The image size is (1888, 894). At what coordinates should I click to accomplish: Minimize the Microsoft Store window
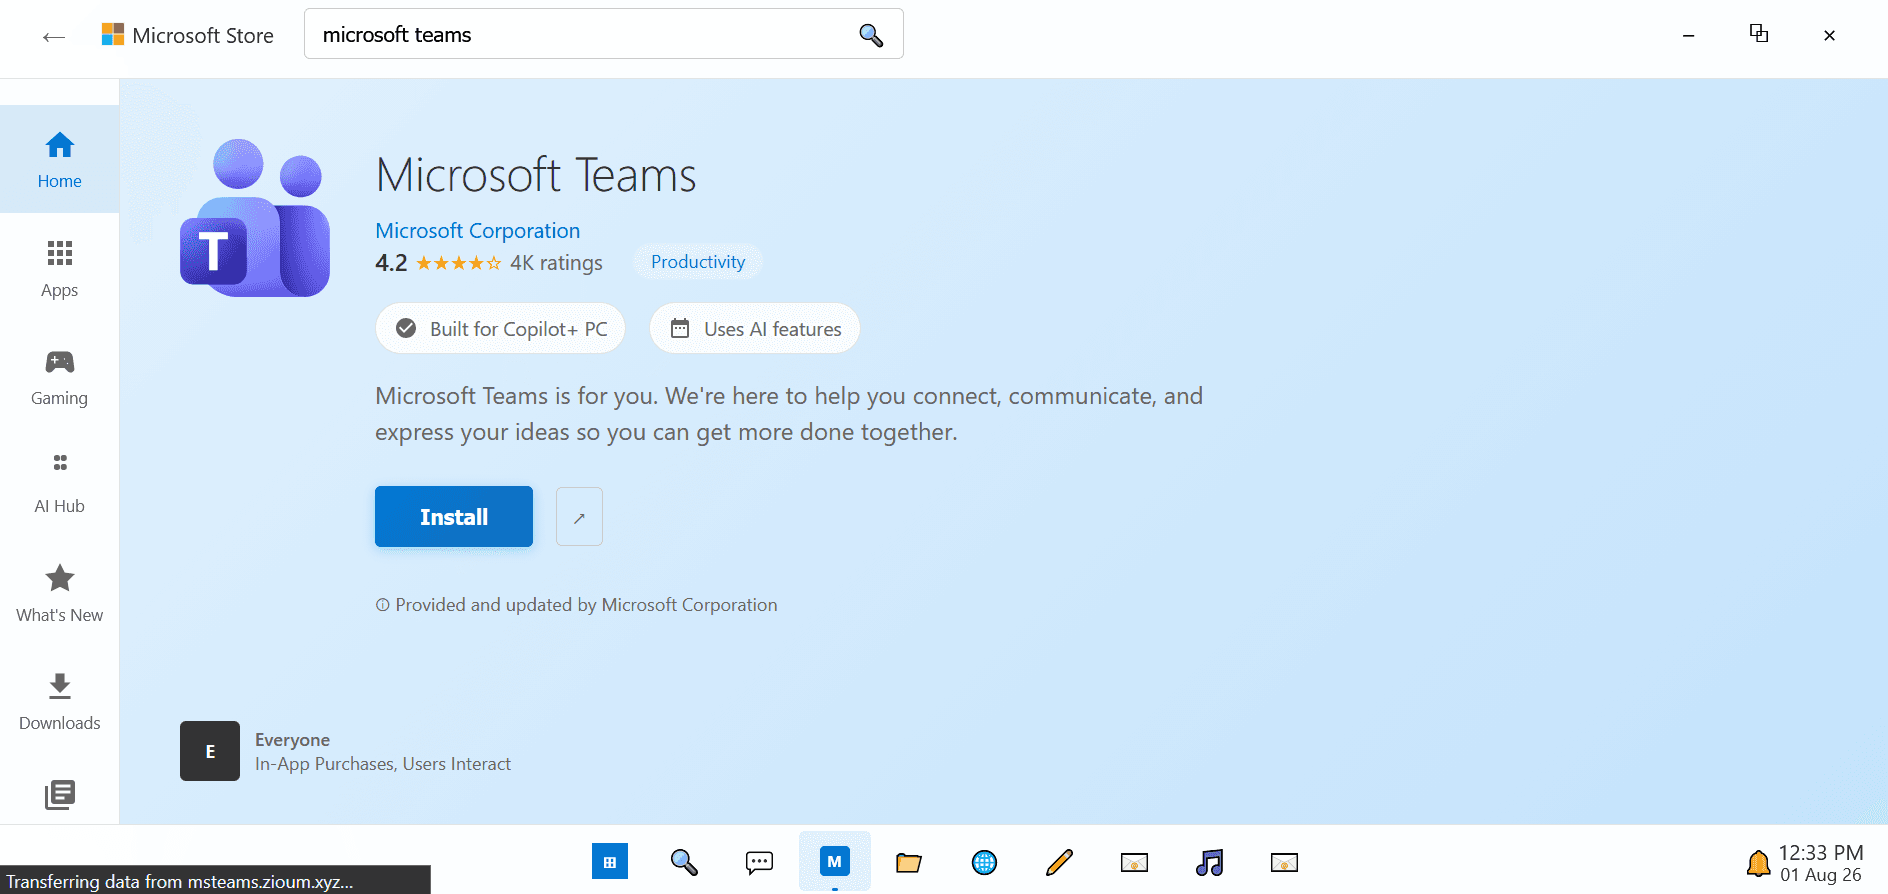pyautogui.click(x=1689, y=35)
